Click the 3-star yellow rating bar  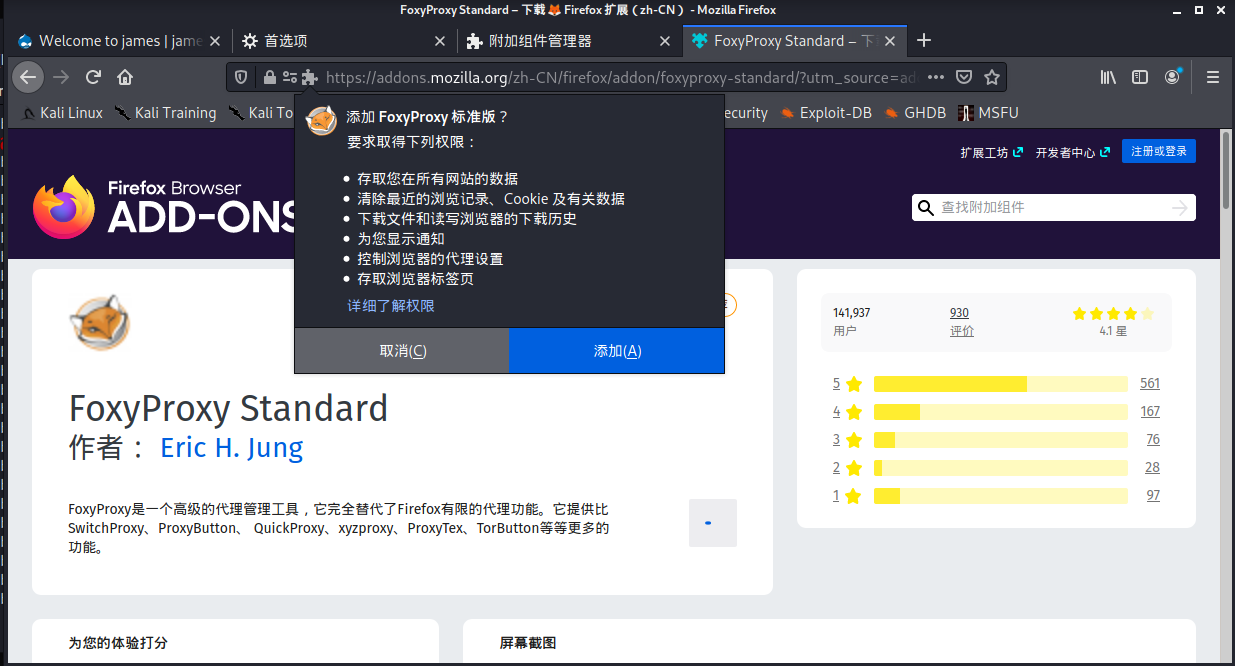[x=1000, y=440]
